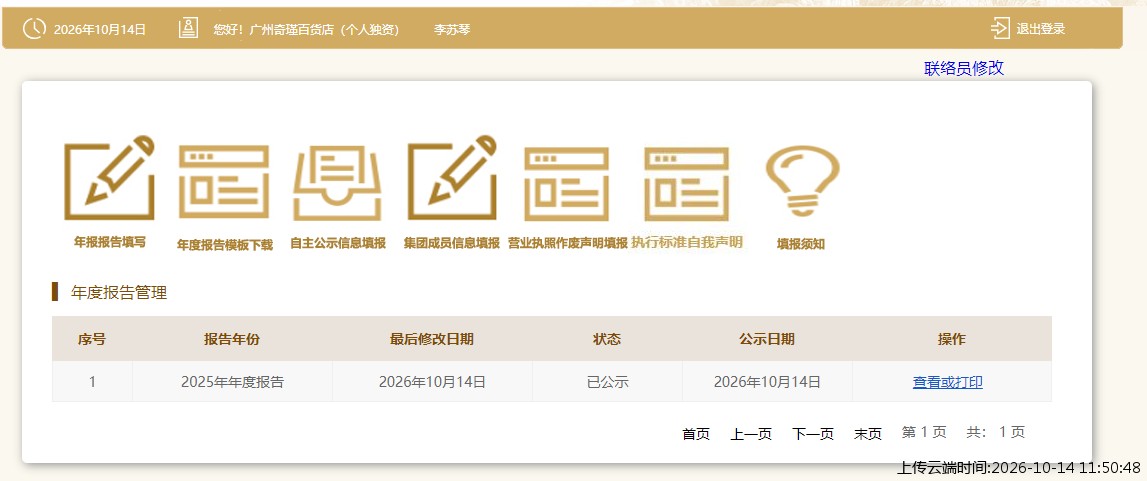Viewport: 1147px width, 481px height.
Task: Click the 序号 column header
Action: [92, 339]
